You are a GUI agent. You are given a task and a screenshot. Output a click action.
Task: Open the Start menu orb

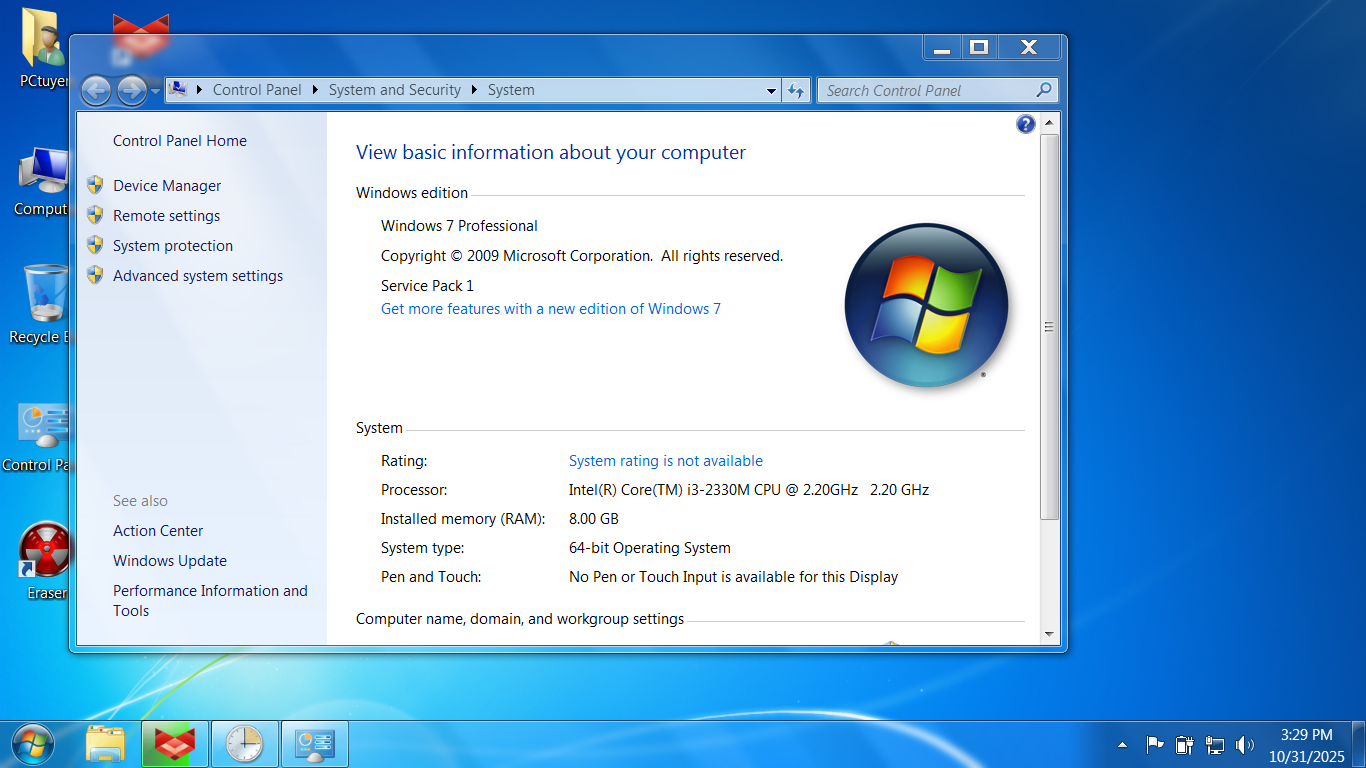coord(32,744)
